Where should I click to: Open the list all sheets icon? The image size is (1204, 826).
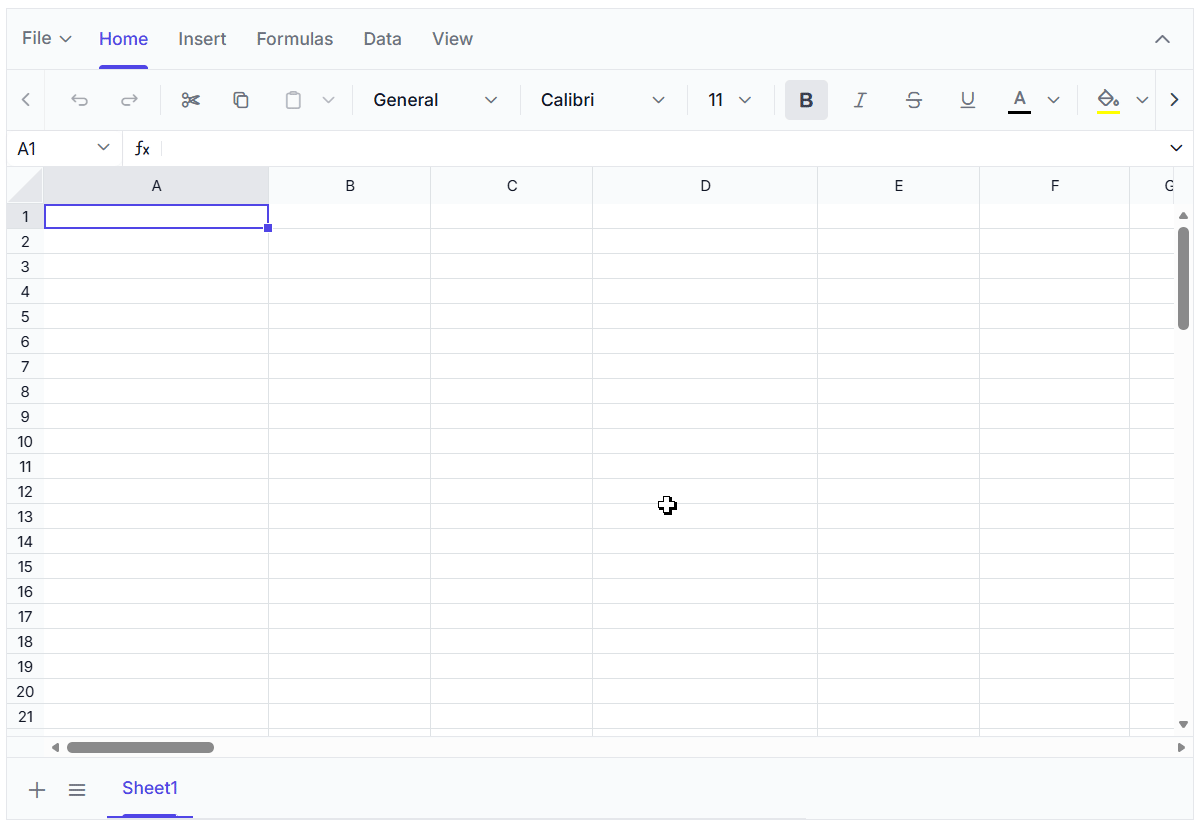(x=77, y=790)
